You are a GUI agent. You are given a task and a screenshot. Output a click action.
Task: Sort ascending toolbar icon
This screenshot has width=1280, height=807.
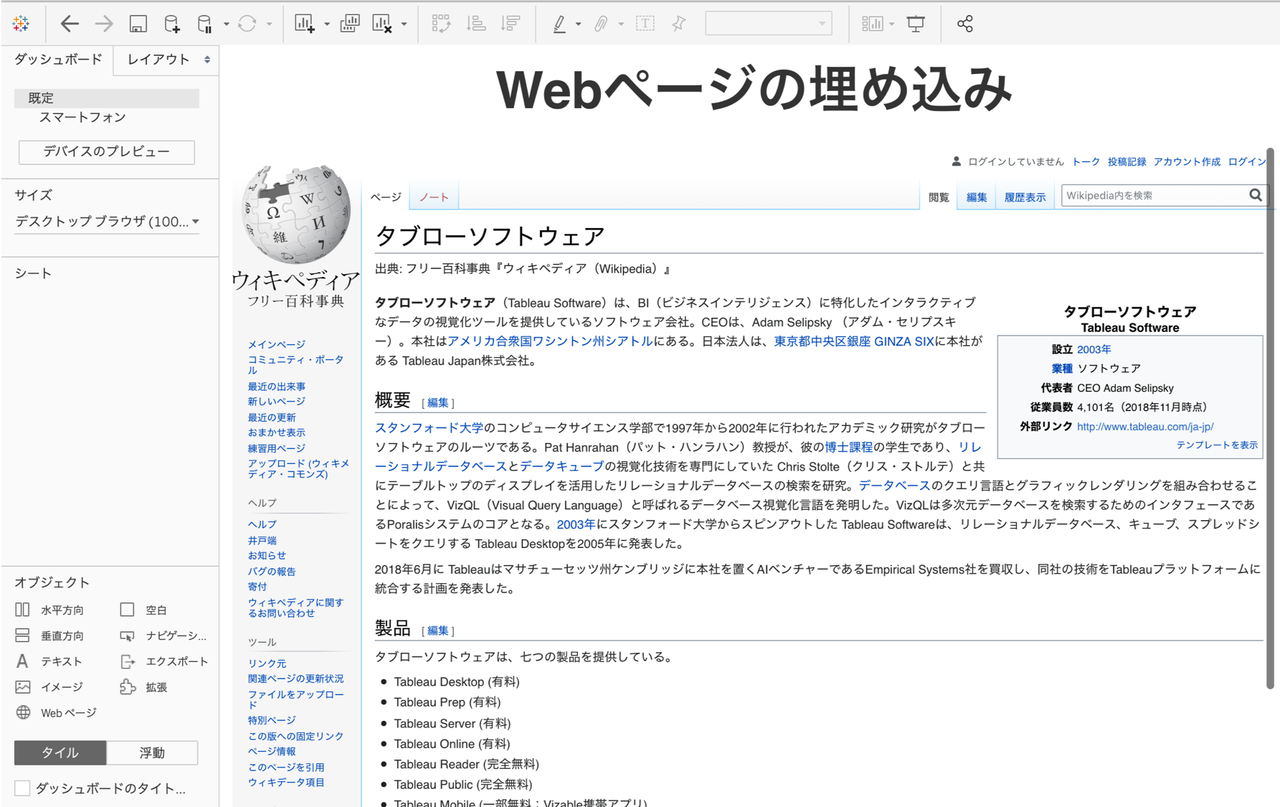pos(477,24)
